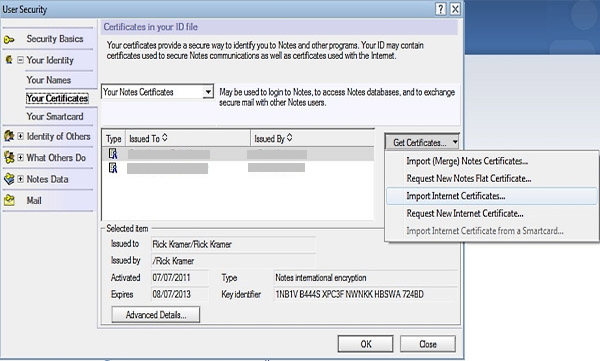The height and width of the screenshot is (361, 600).
Task: Click the Identity of Others icon
Action: point(9,136)
